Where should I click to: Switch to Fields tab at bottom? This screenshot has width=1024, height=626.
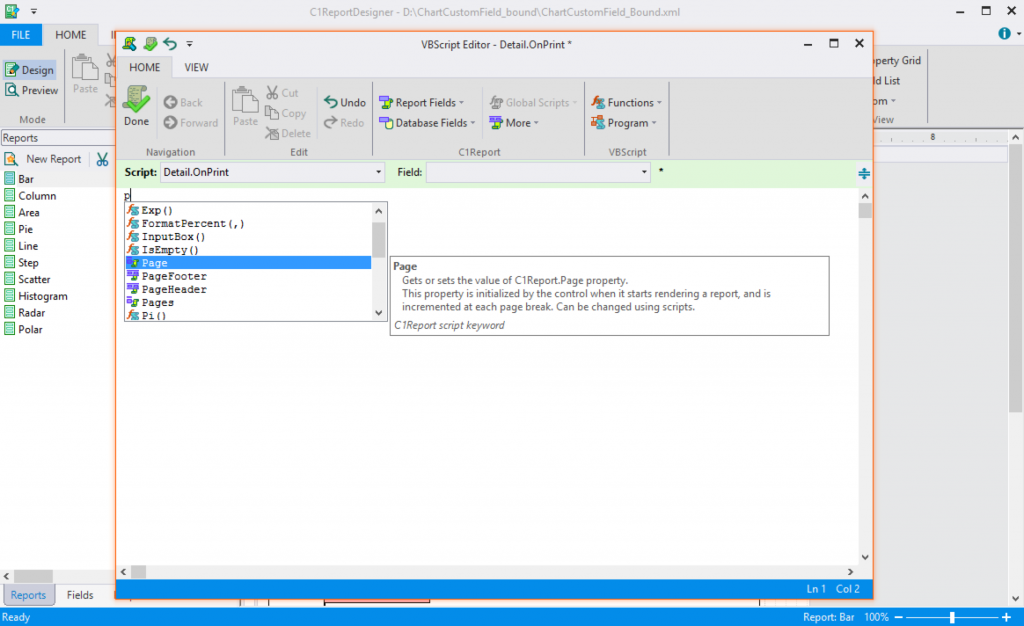(x=80, y=595)
